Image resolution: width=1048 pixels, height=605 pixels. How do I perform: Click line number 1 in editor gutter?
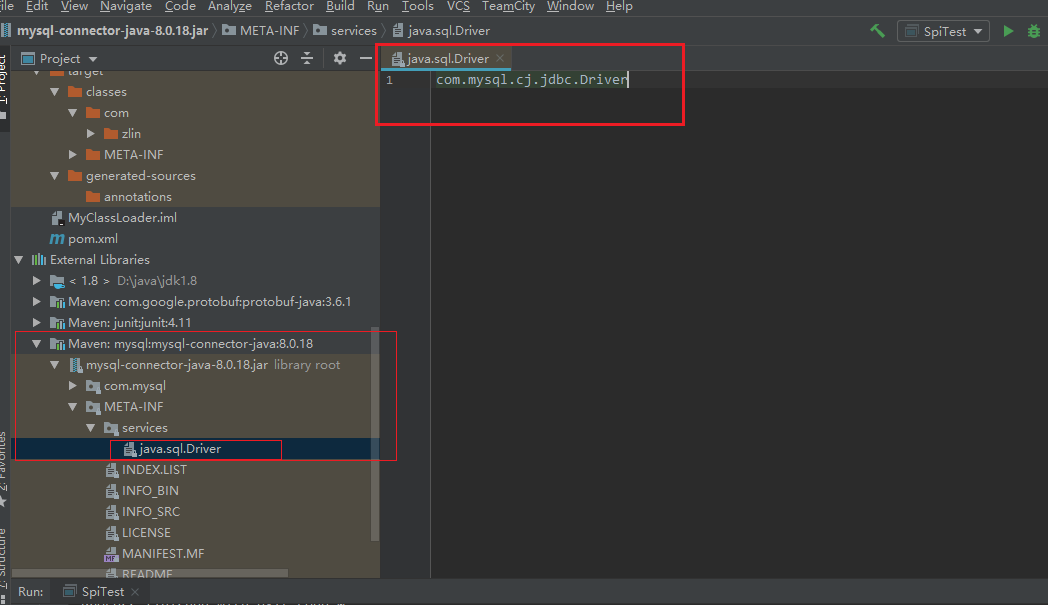[389, 80]
